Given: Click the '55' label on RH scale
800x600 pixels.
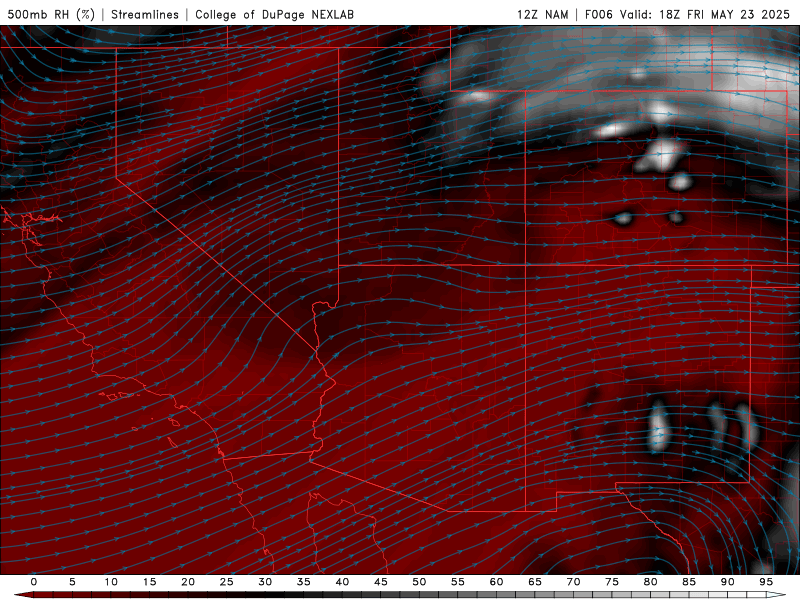Looking at the screenshot, I should tap(458, 582).
